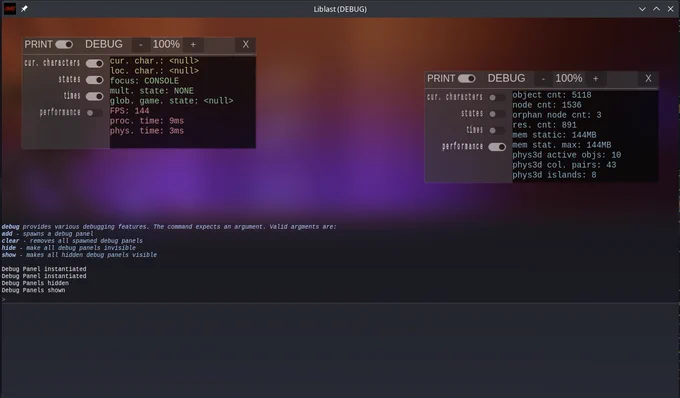680x398 pixels.
Task: Disable states toggle in left debug panel
Action: 95,80
